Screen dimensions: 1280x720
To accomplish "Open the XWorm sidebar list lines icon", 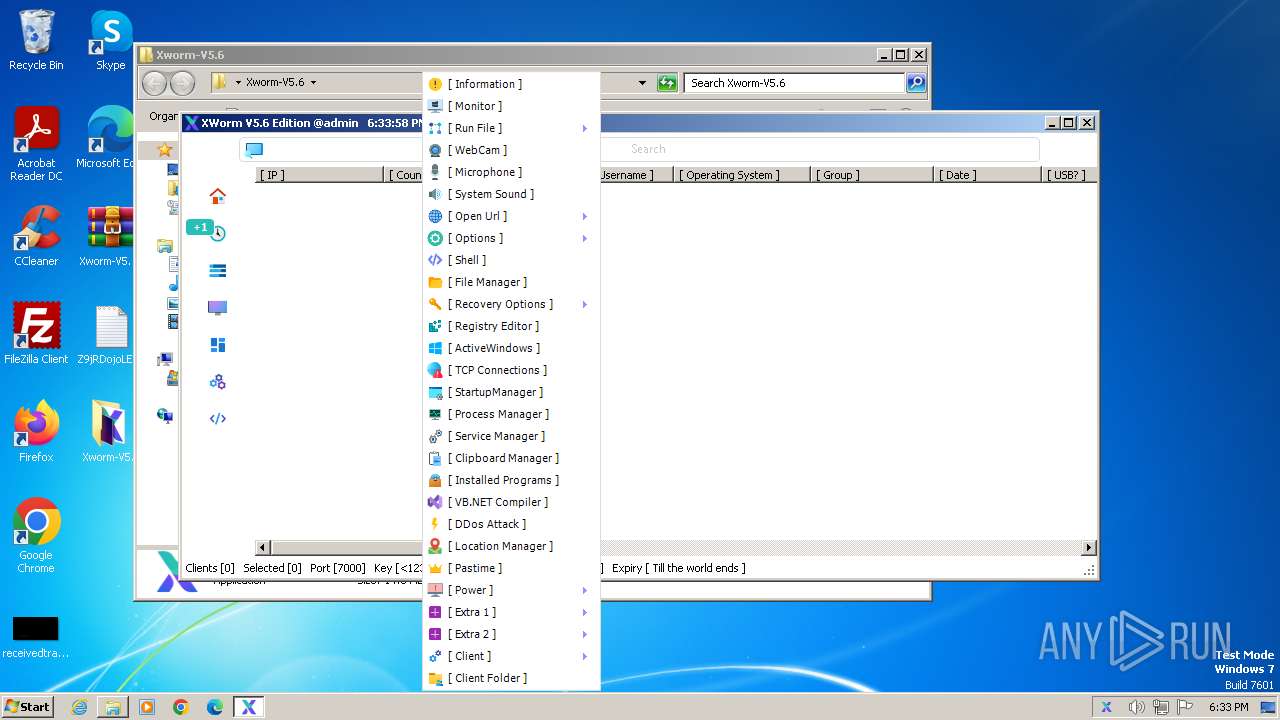I will 217,270.
